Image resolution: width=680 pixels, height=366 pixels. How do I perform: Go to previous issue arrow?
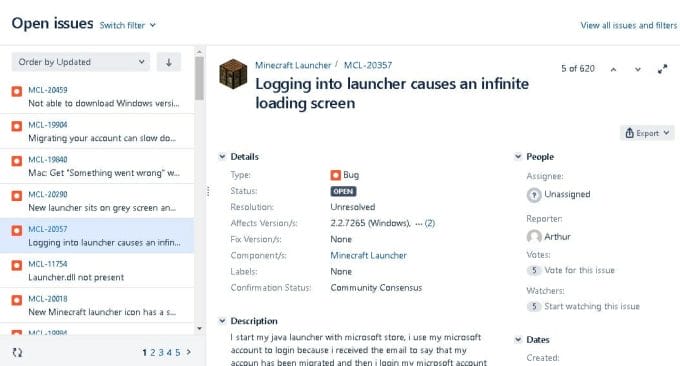(613, 69)
